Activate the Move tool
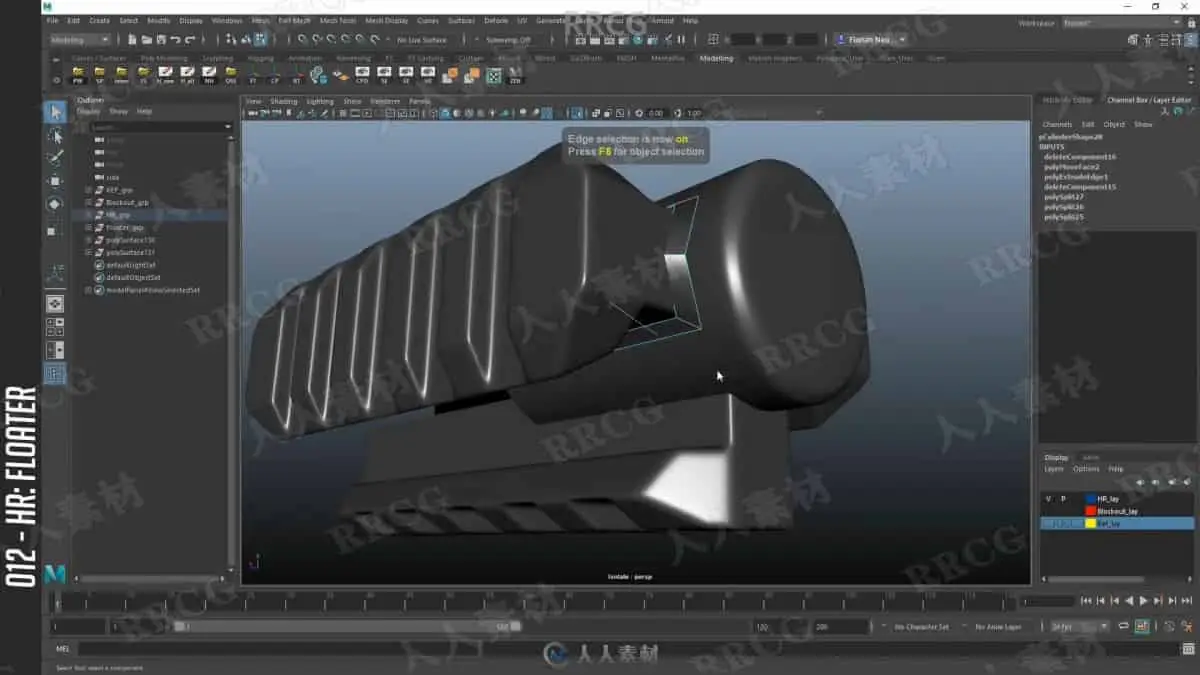The image size is (1200, 675). pos(55,182)
